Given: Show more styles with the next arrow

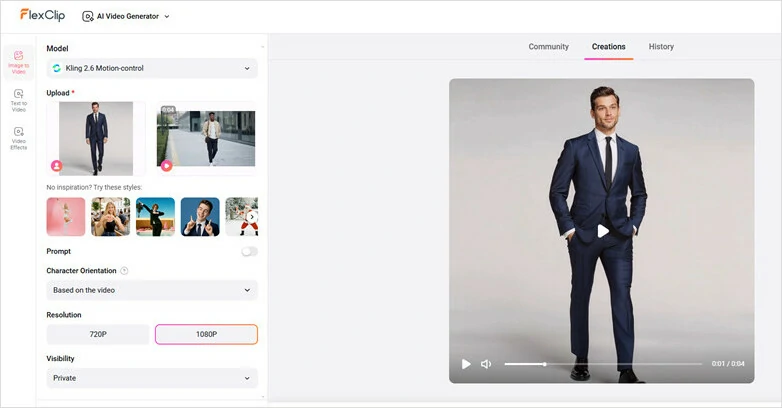Looking at the screenshot, I should click(x=252, y=217).
